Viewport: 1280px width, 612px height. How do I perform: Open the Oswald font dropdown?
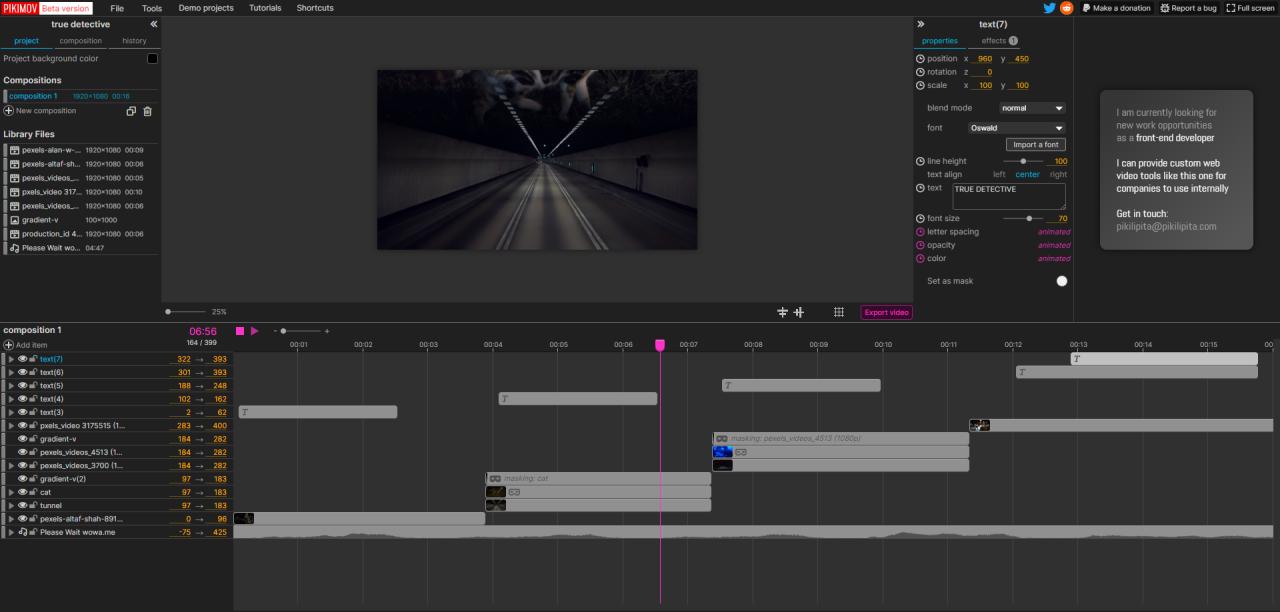coord(1016,128)
